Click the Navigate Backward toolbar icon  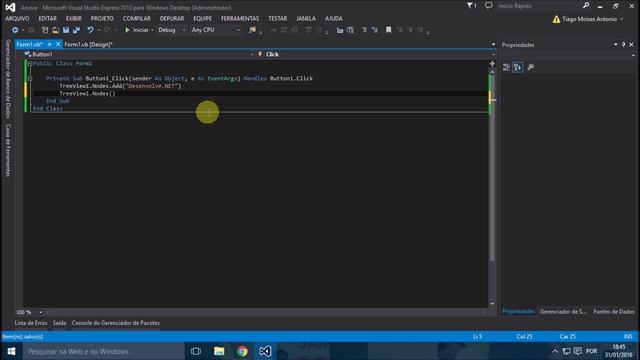pyautogui.click(x=15, y=30)
